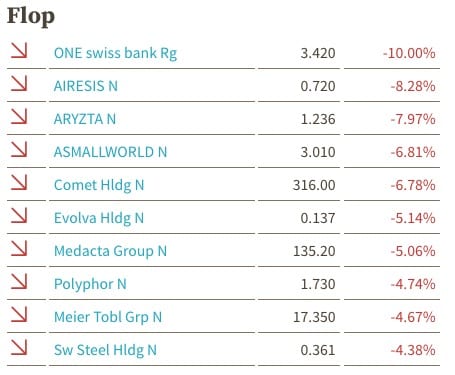Open the ONE swiss bank Rg stock link

tap(115, 53)
